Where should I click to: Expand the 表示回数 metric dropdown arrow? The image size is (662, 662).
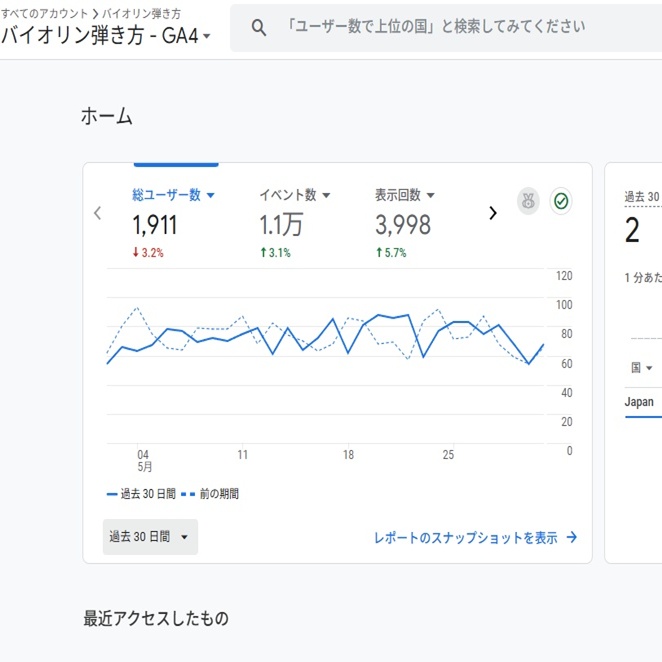point(431,196)
